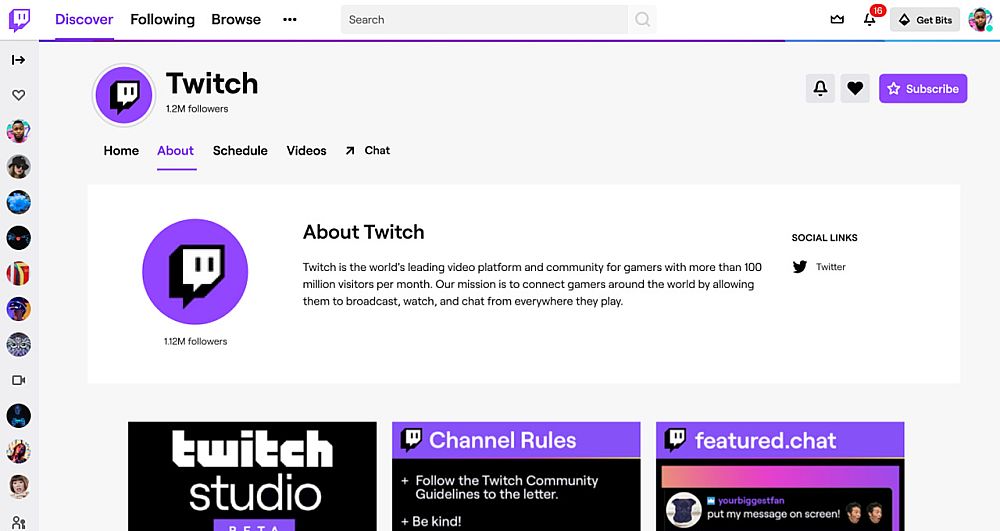This screenshot has height=531, width=1000.
Task: Open the user avatar account menu
Action: click(980, 20)
